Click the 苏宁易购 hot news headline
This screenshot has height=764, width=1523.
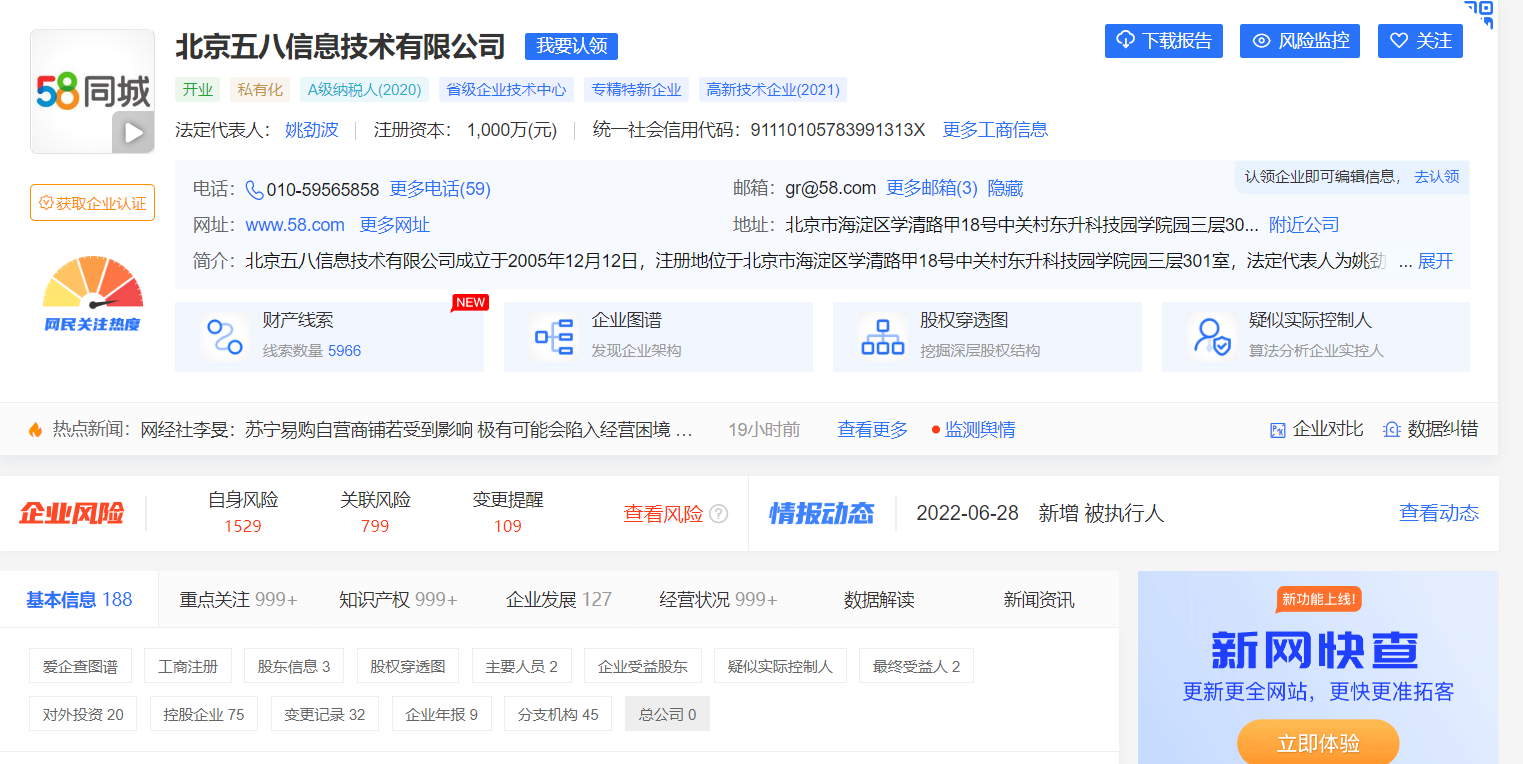click(x=417, y=430)
